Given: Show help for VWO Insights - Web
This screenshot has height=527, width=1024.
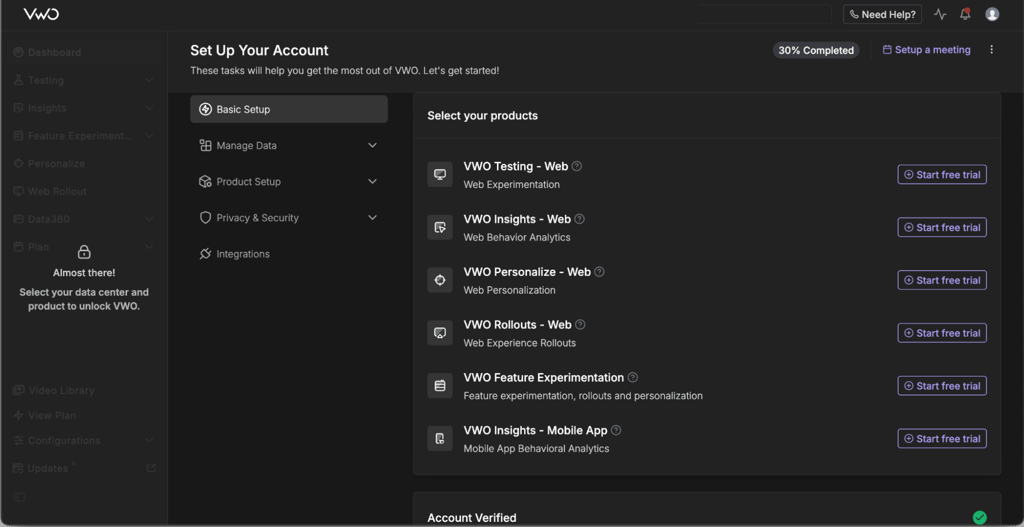Looking at the screenshot, I should click(579, 219).
